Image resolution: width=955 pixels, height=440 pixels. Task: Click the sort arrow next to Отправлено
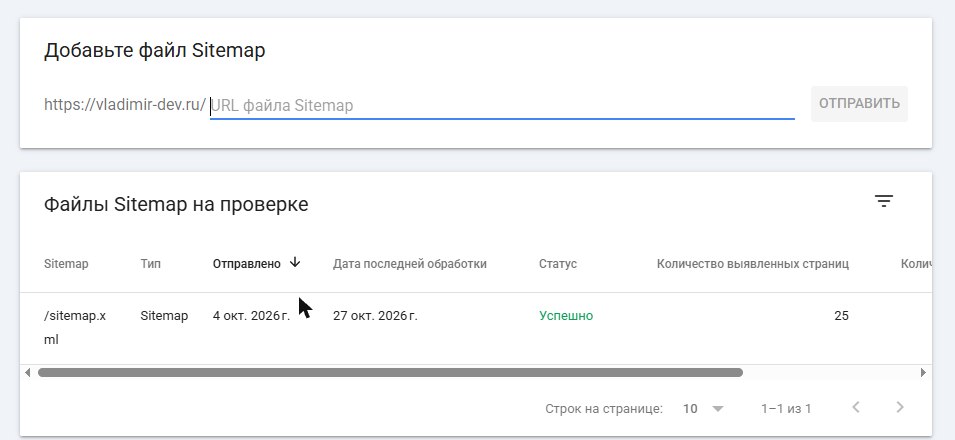[x=295, y=263]
